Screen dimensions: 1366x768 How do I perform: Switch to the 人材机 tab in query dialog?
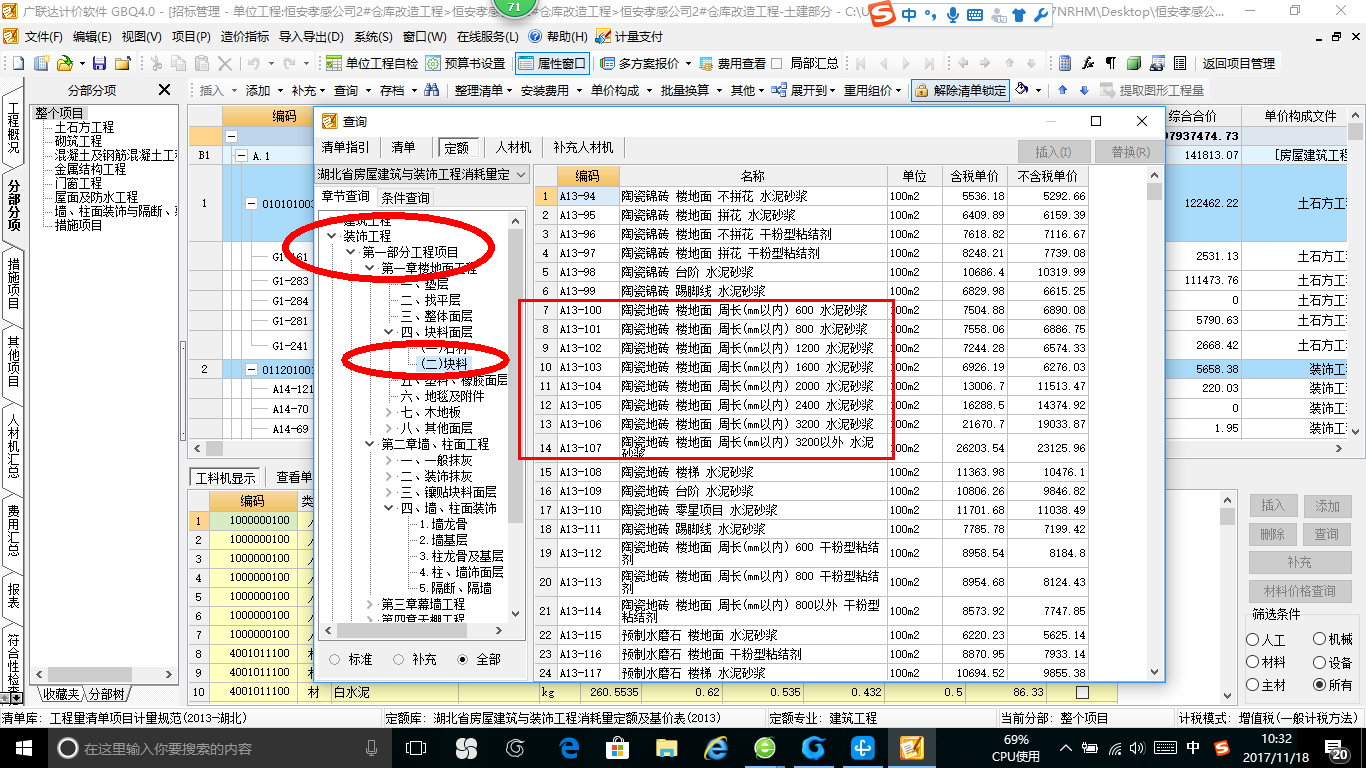[x=514, y=147]
